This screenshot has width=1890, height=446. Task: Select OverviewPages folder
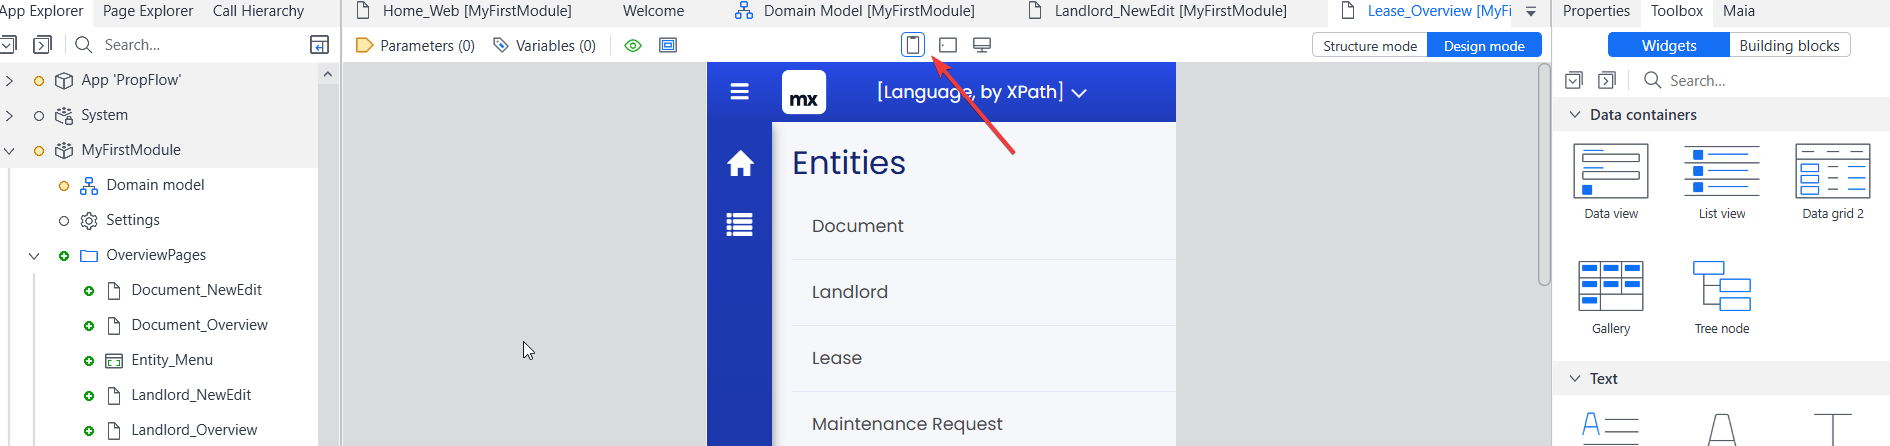coord(156,255)
